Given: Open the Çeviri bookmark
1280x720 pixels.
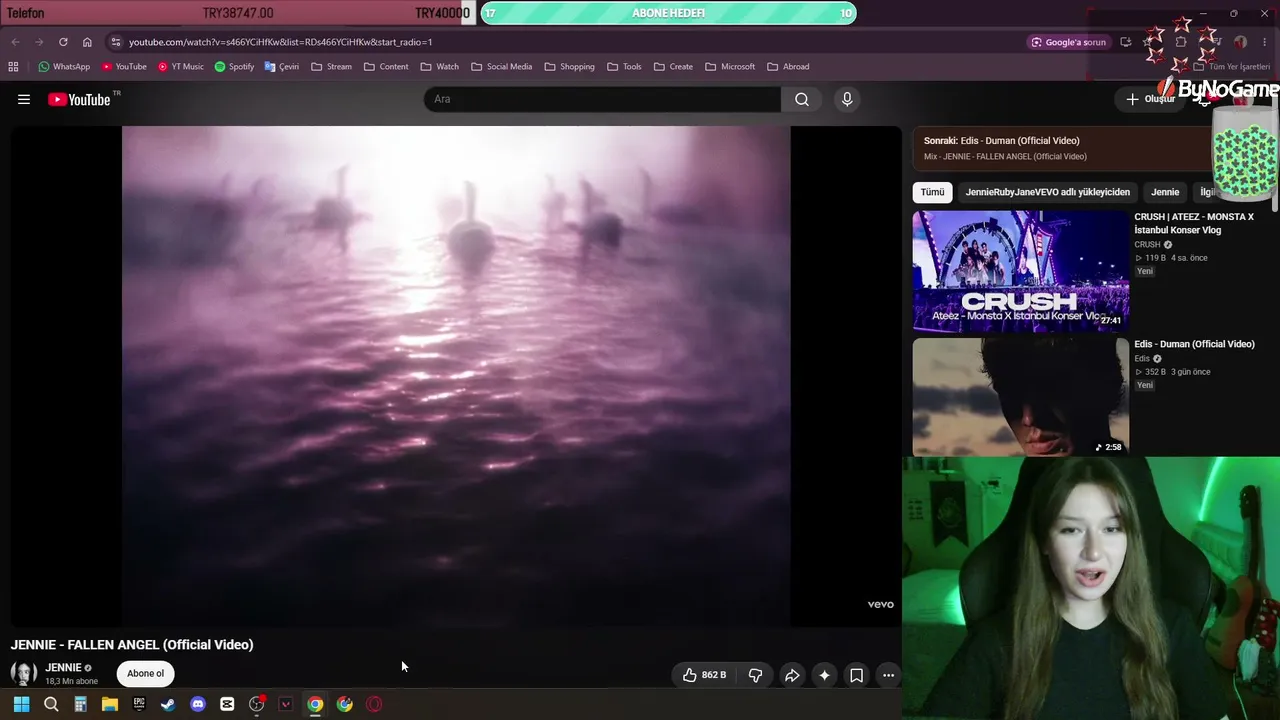Looking at the screenshot, I should (x=282, y=67).
